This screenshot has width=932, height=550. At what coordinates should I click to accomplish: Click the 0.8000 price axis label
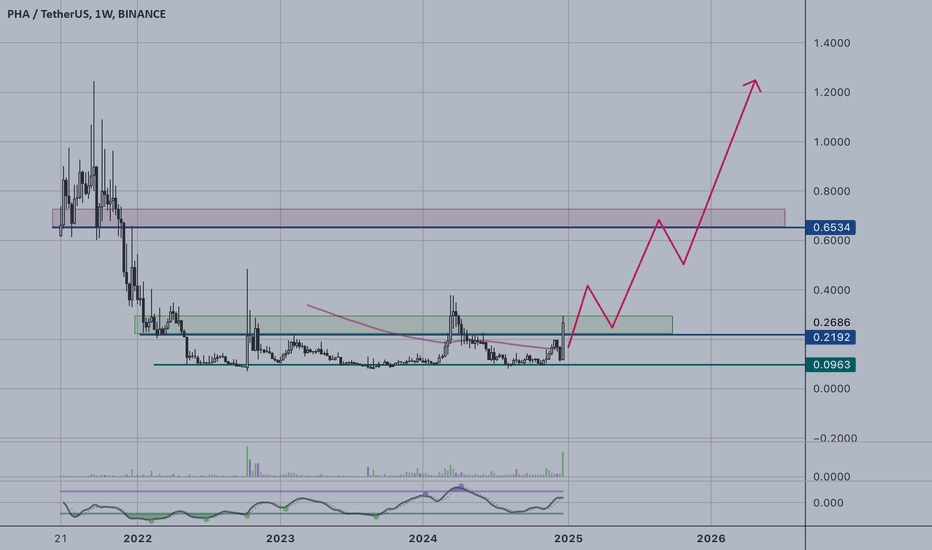tap(832, 191)
